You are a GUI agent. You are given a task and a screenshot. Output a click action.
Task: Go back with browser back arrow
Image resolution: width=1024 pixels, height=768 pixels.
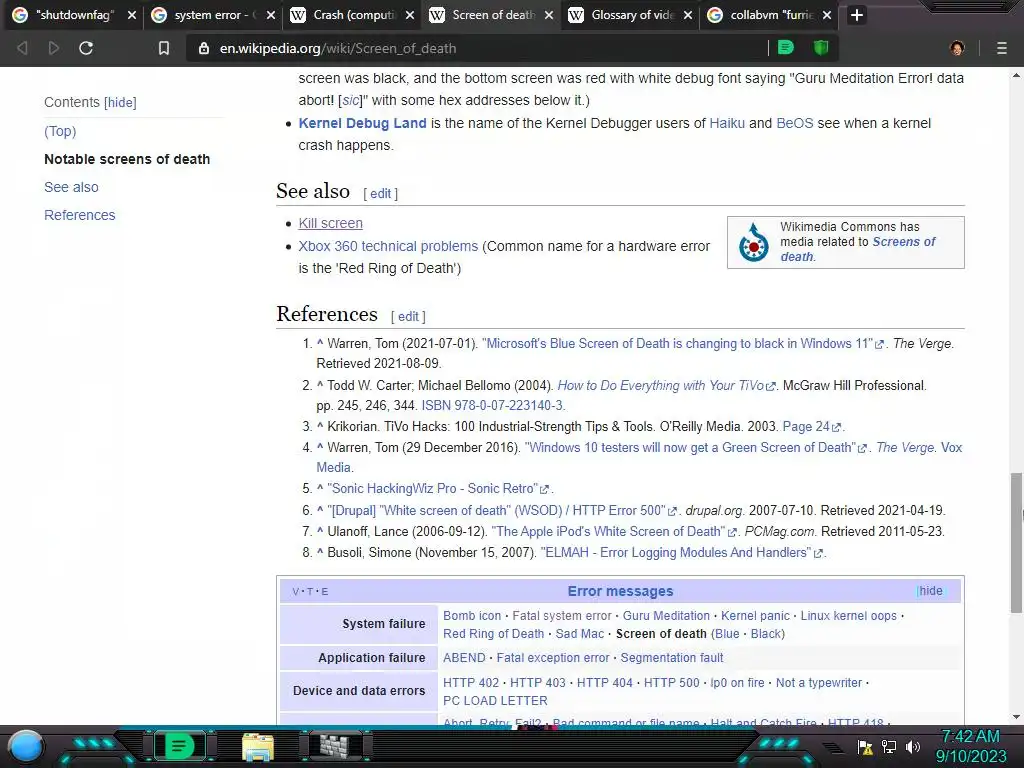tap(22, 48)
